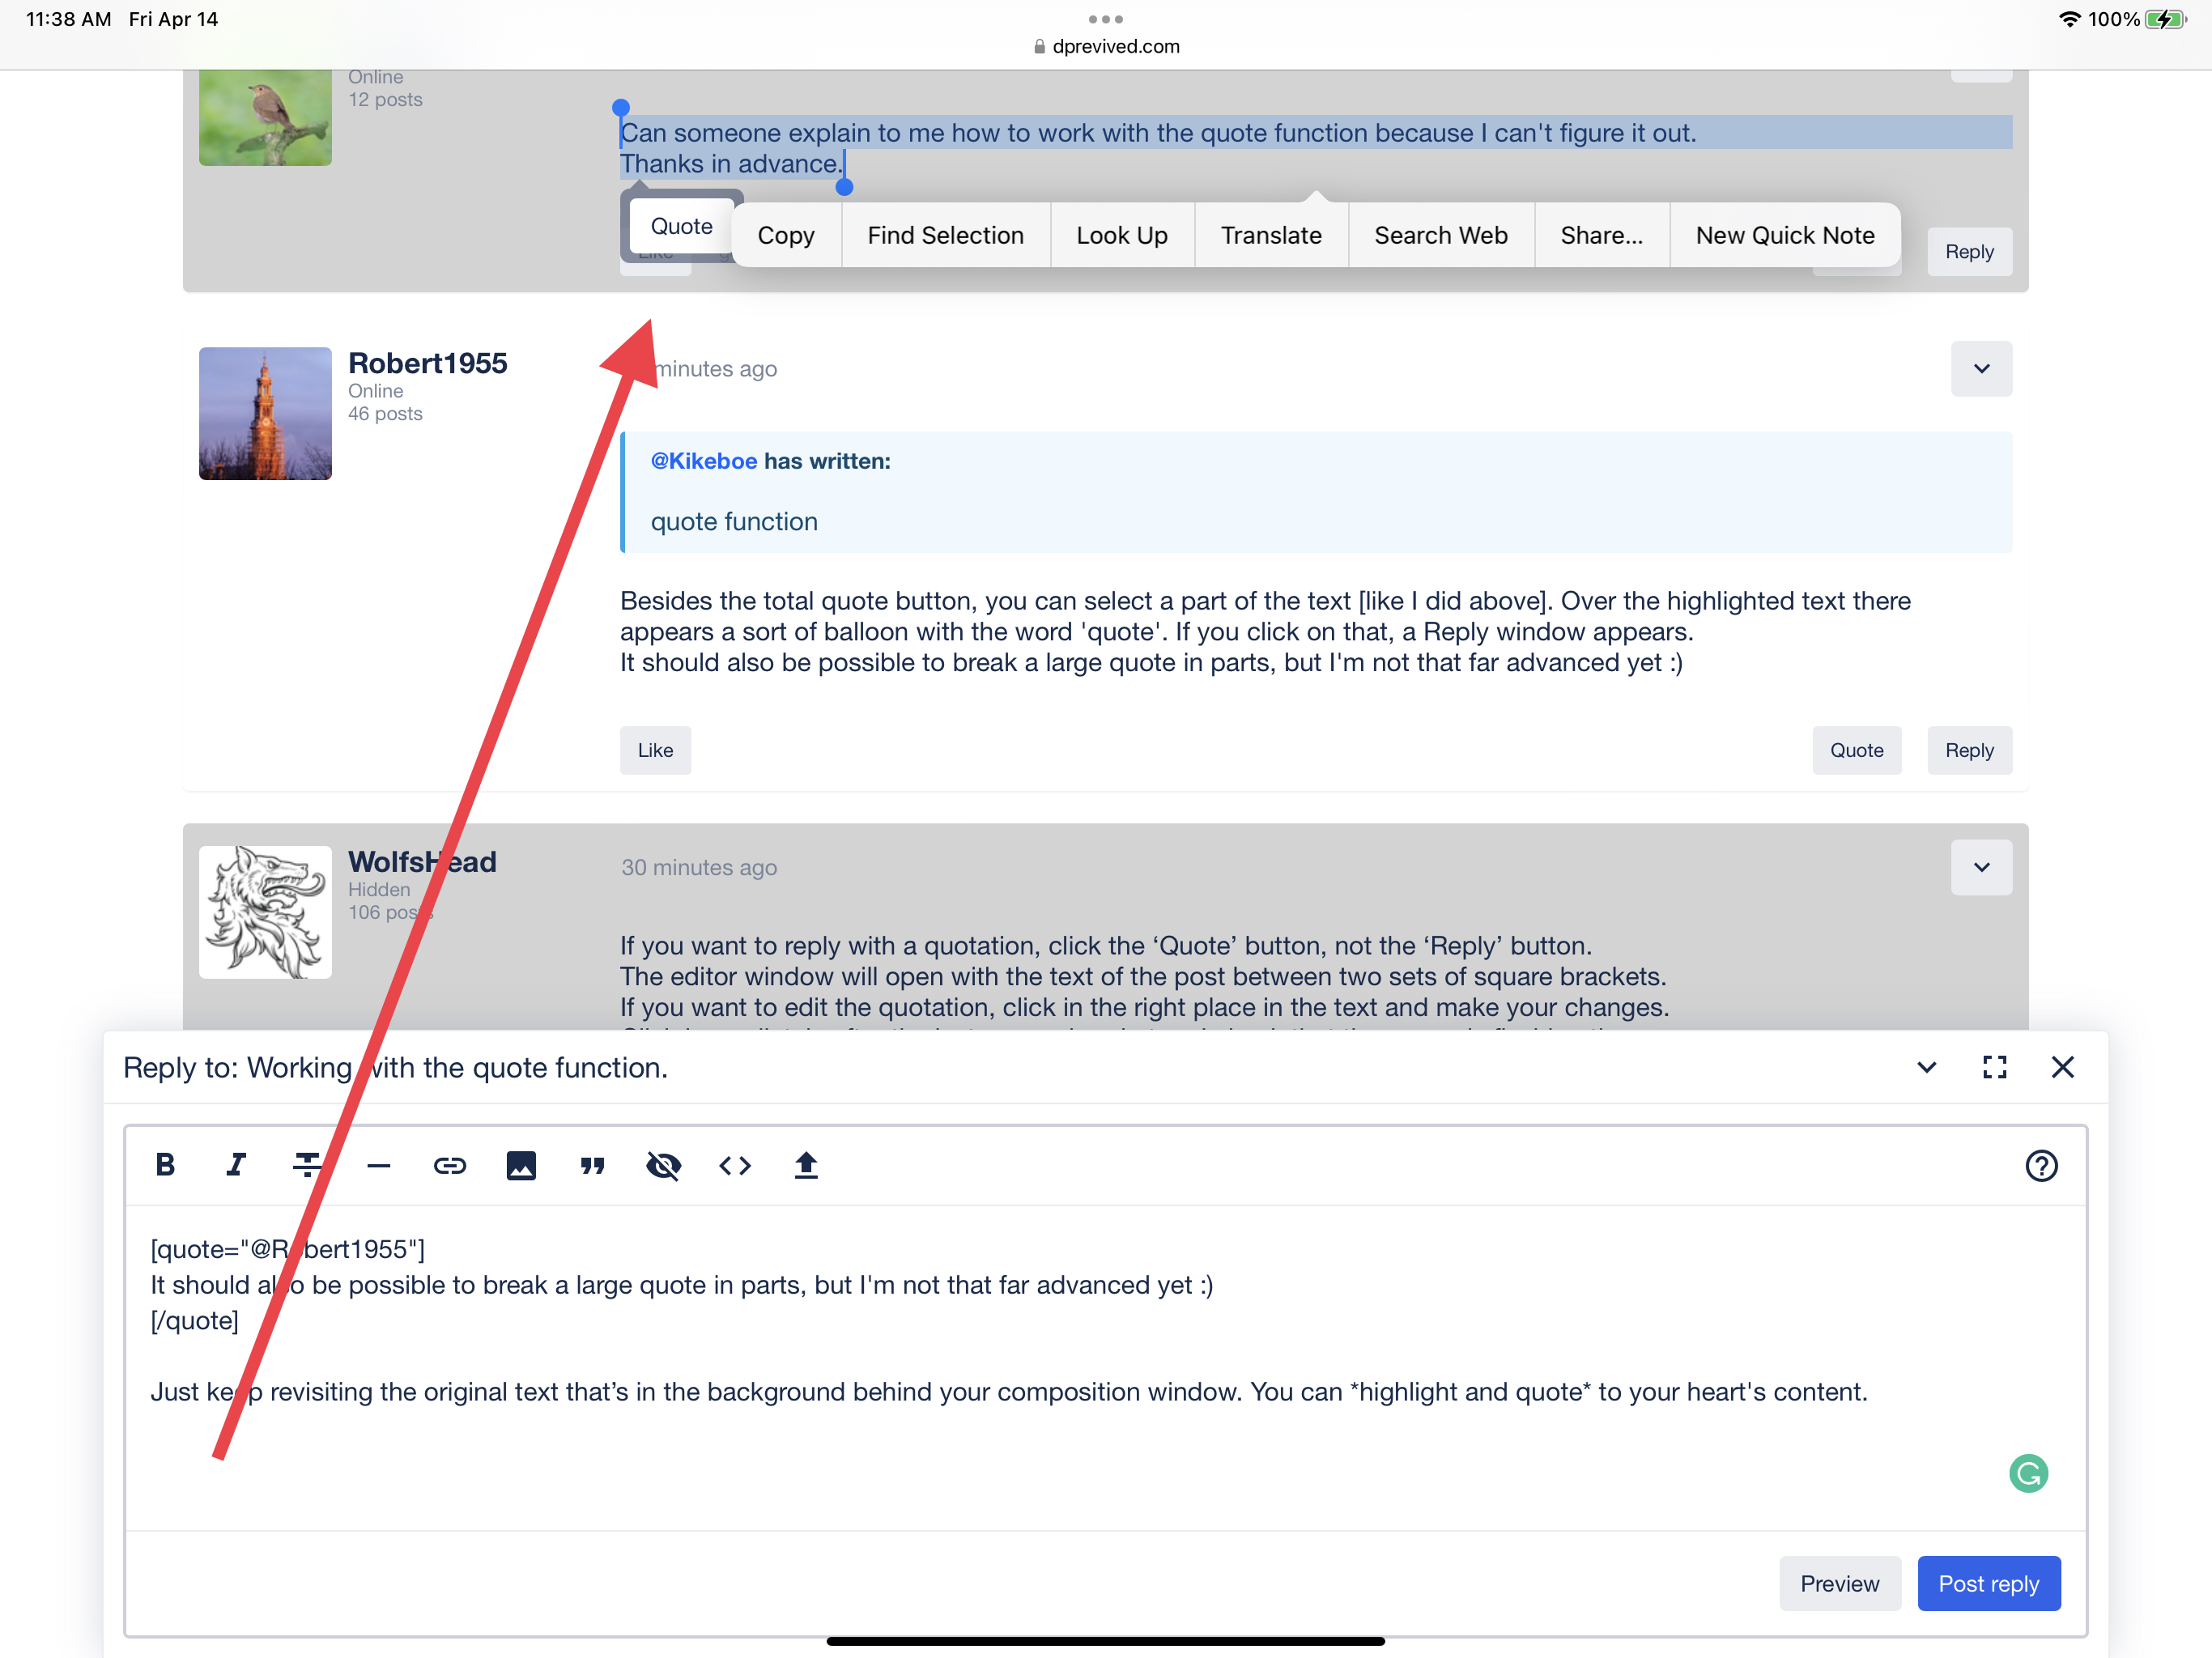
Task: Insert a link with the chain icon
Action: (x=449, y=1165)
